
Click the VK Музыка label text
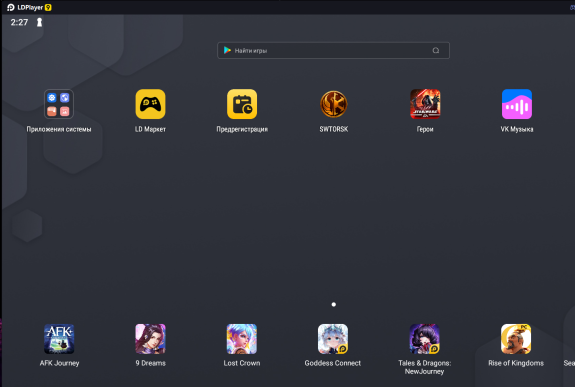517,129
